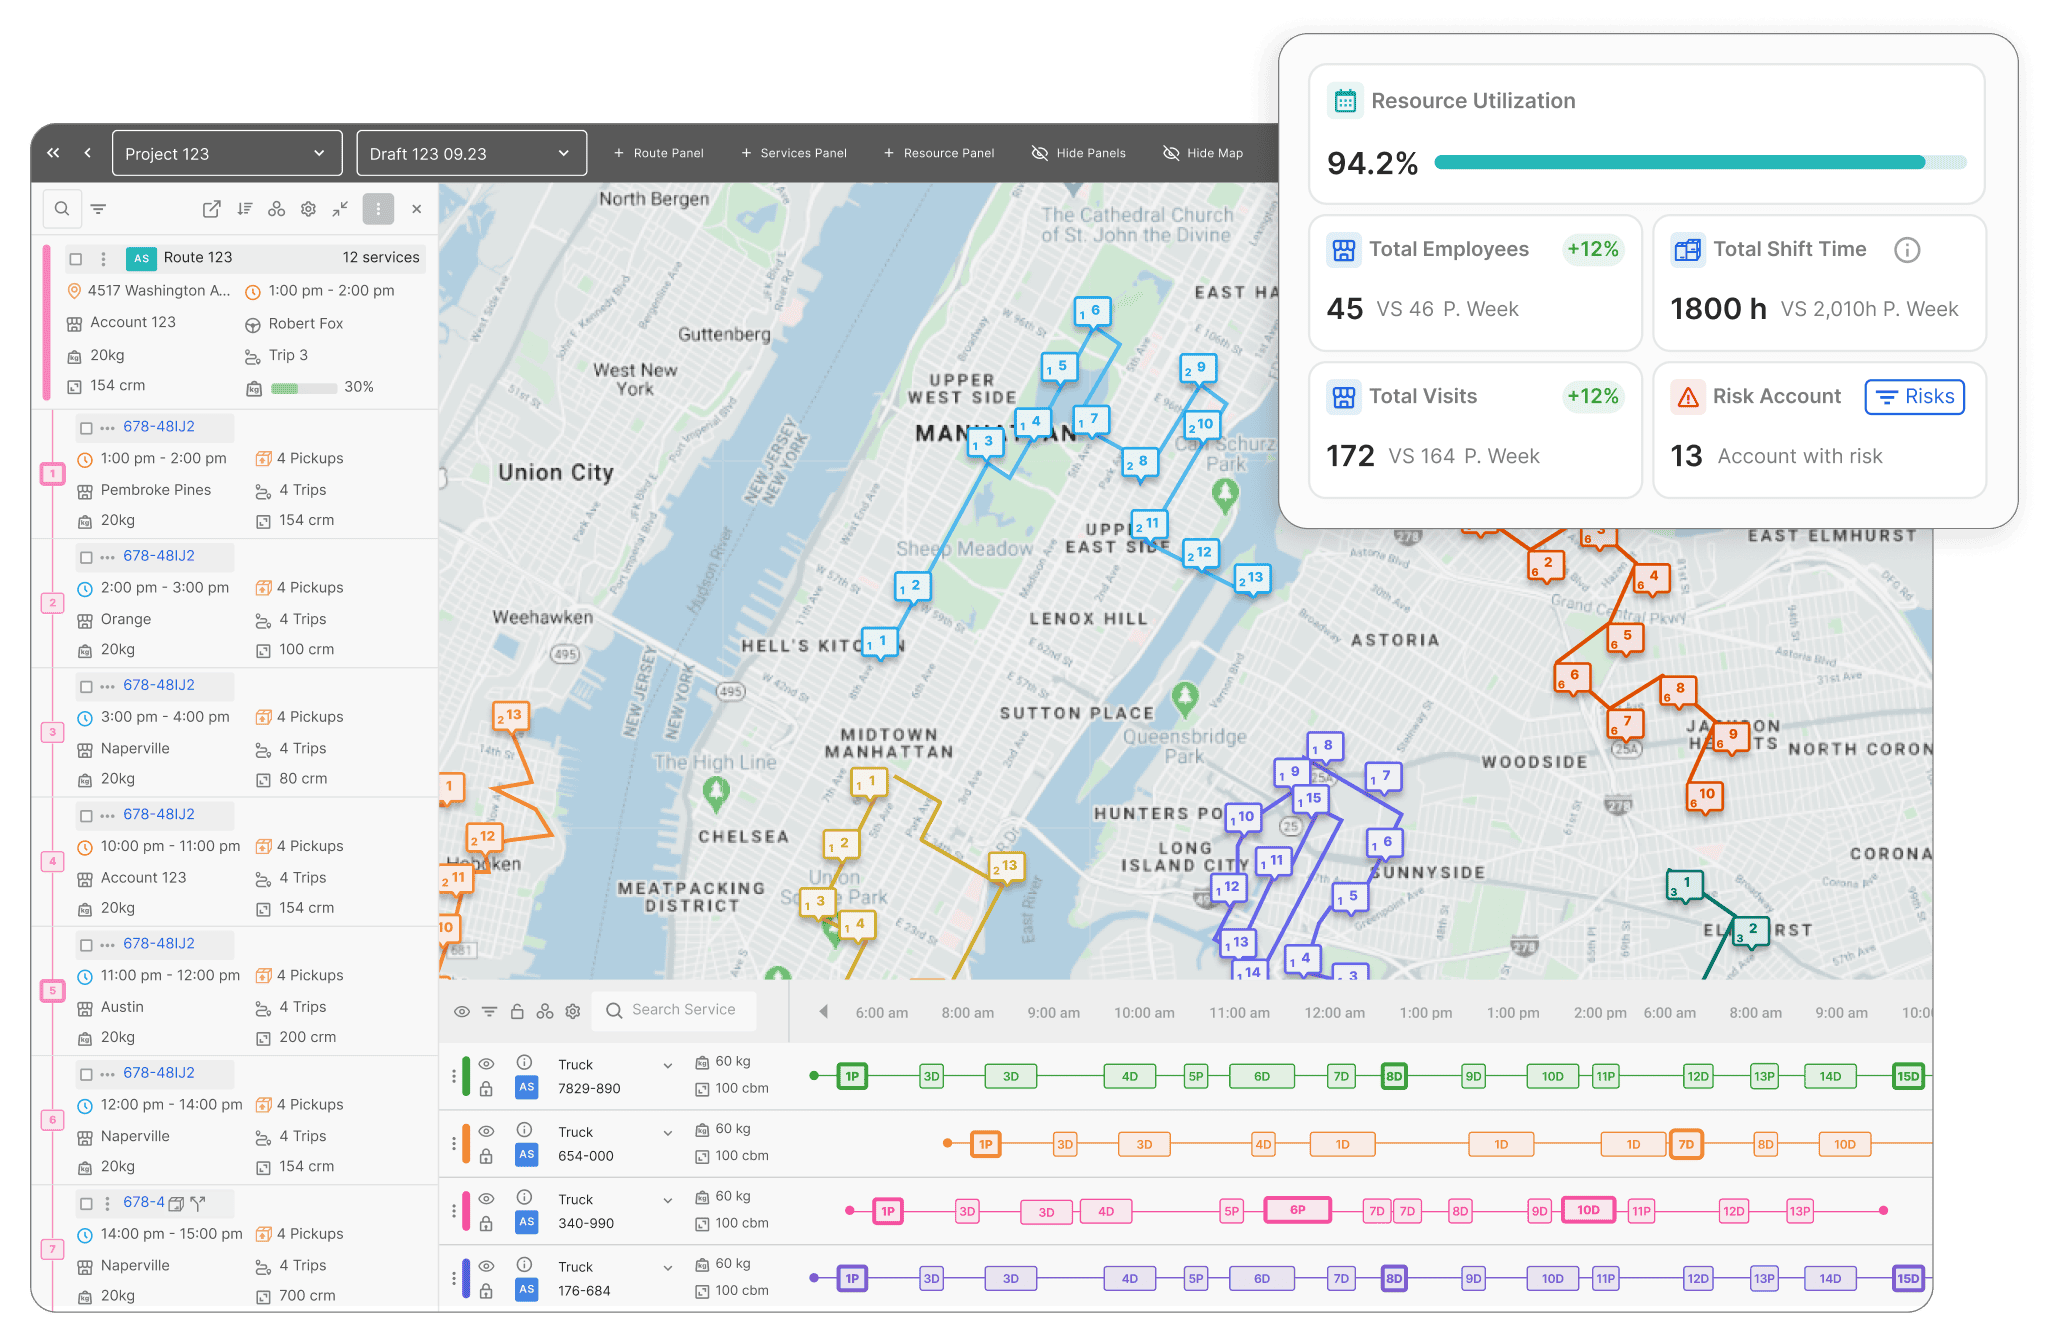2051x1333 pixels.
Task: Add a Resource Panel
Action: 939,153
